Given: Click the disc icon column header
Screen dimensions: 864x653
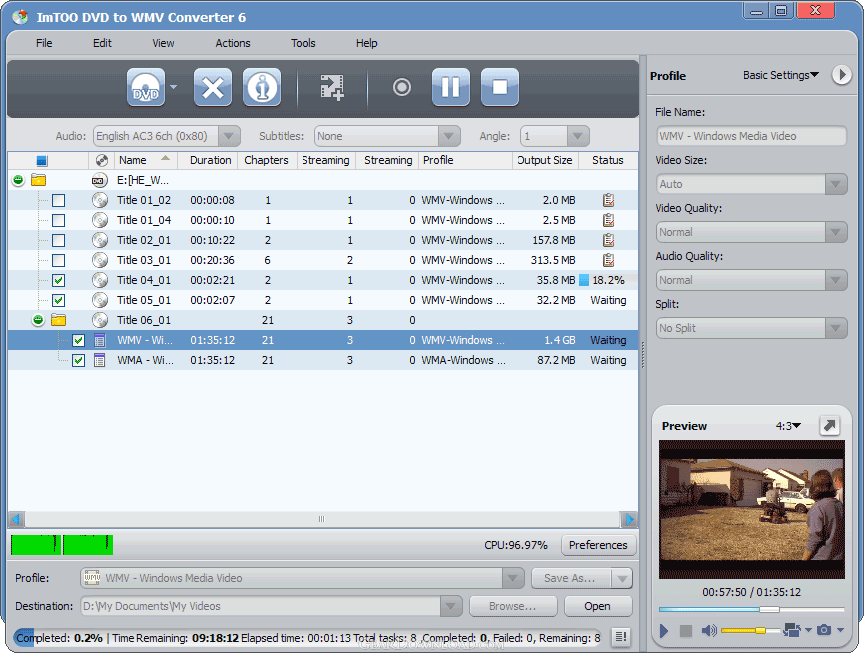Looking at the screenshot, I should 101,160.
